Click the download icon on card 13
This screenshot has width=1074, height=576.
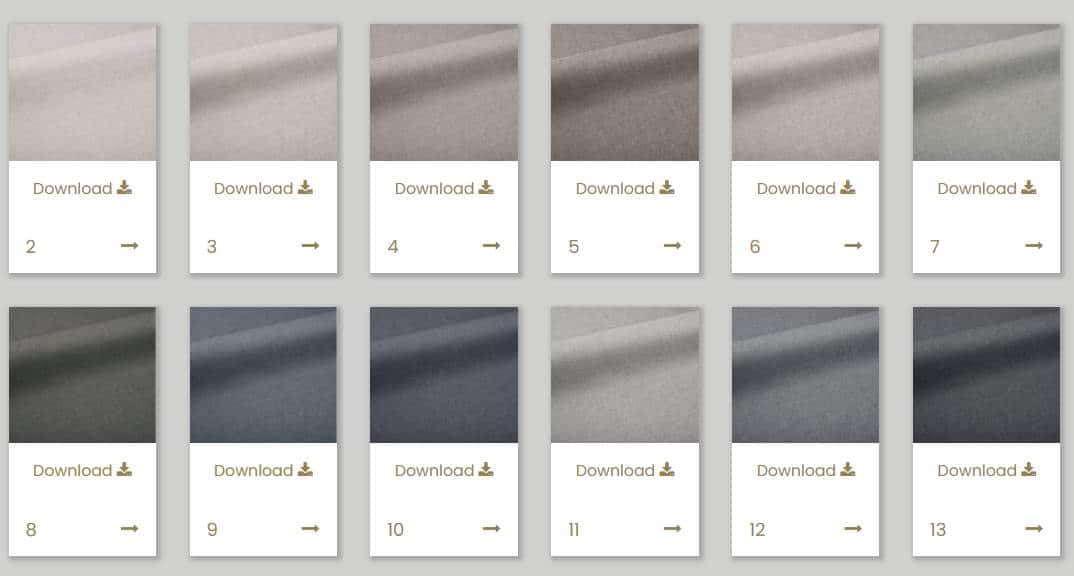1028,469
